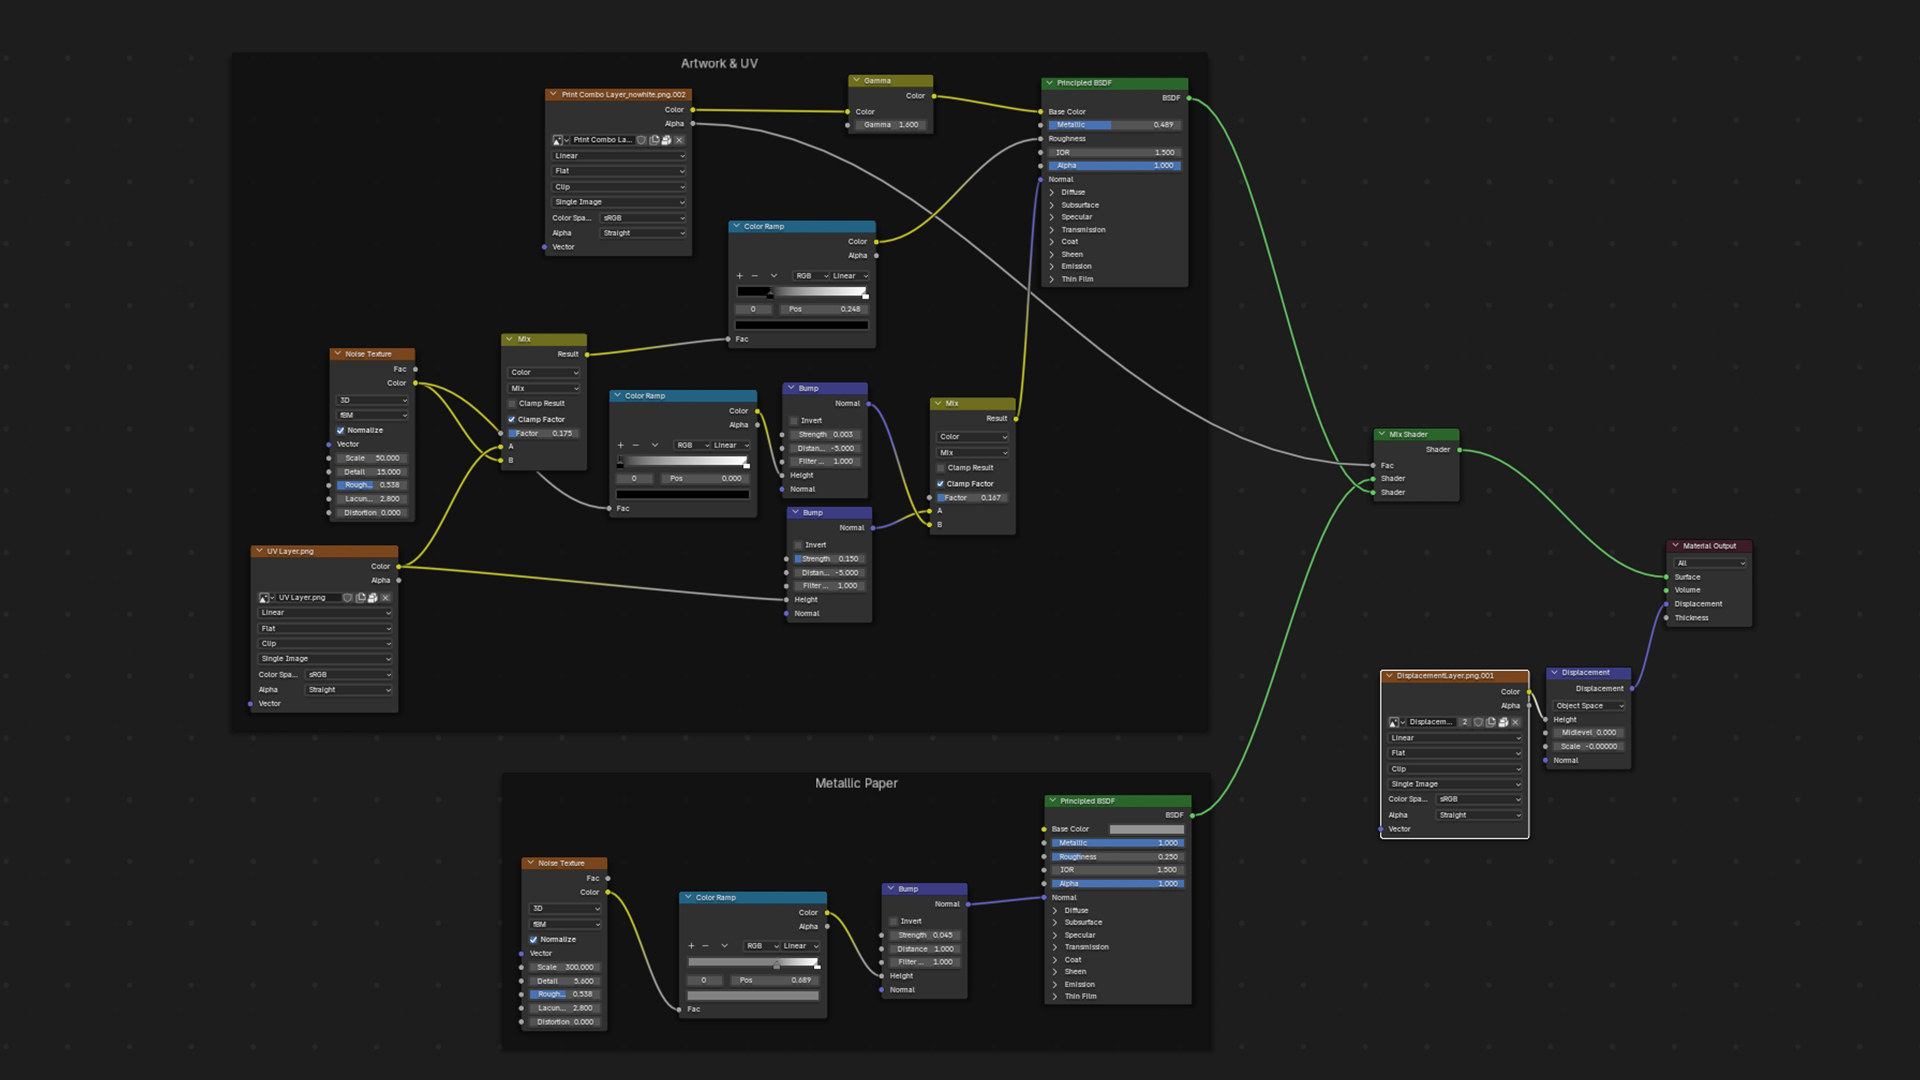
Task: Click user count 2 button in DisplacementLayer node
Action: point(1465,722)
